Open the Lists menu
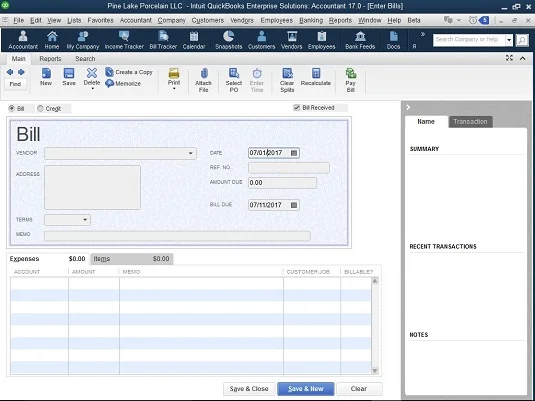The height and width of the screenshot is (401, 535). [74, 20]
